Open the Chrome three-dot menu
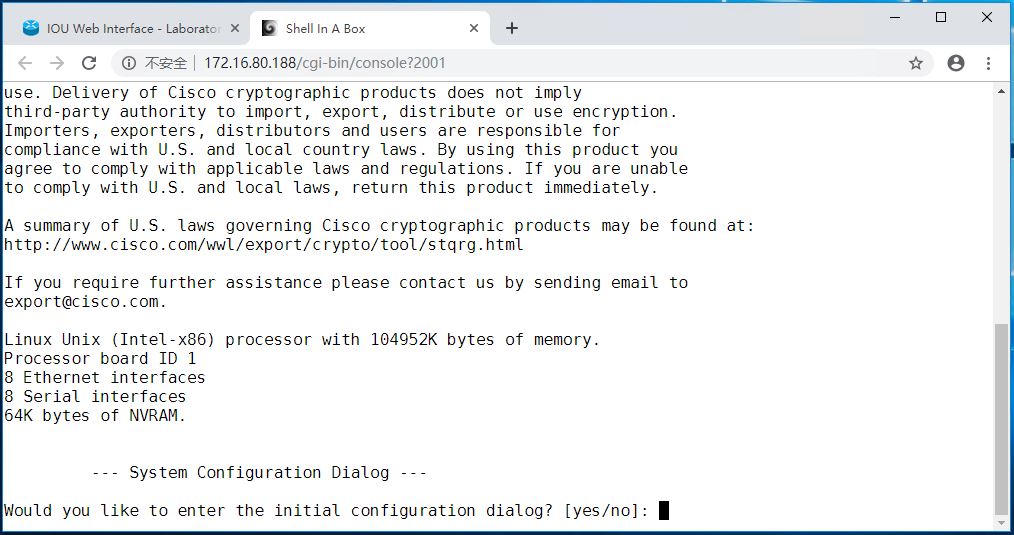The image size is (1014, 535). click(988, 63)
